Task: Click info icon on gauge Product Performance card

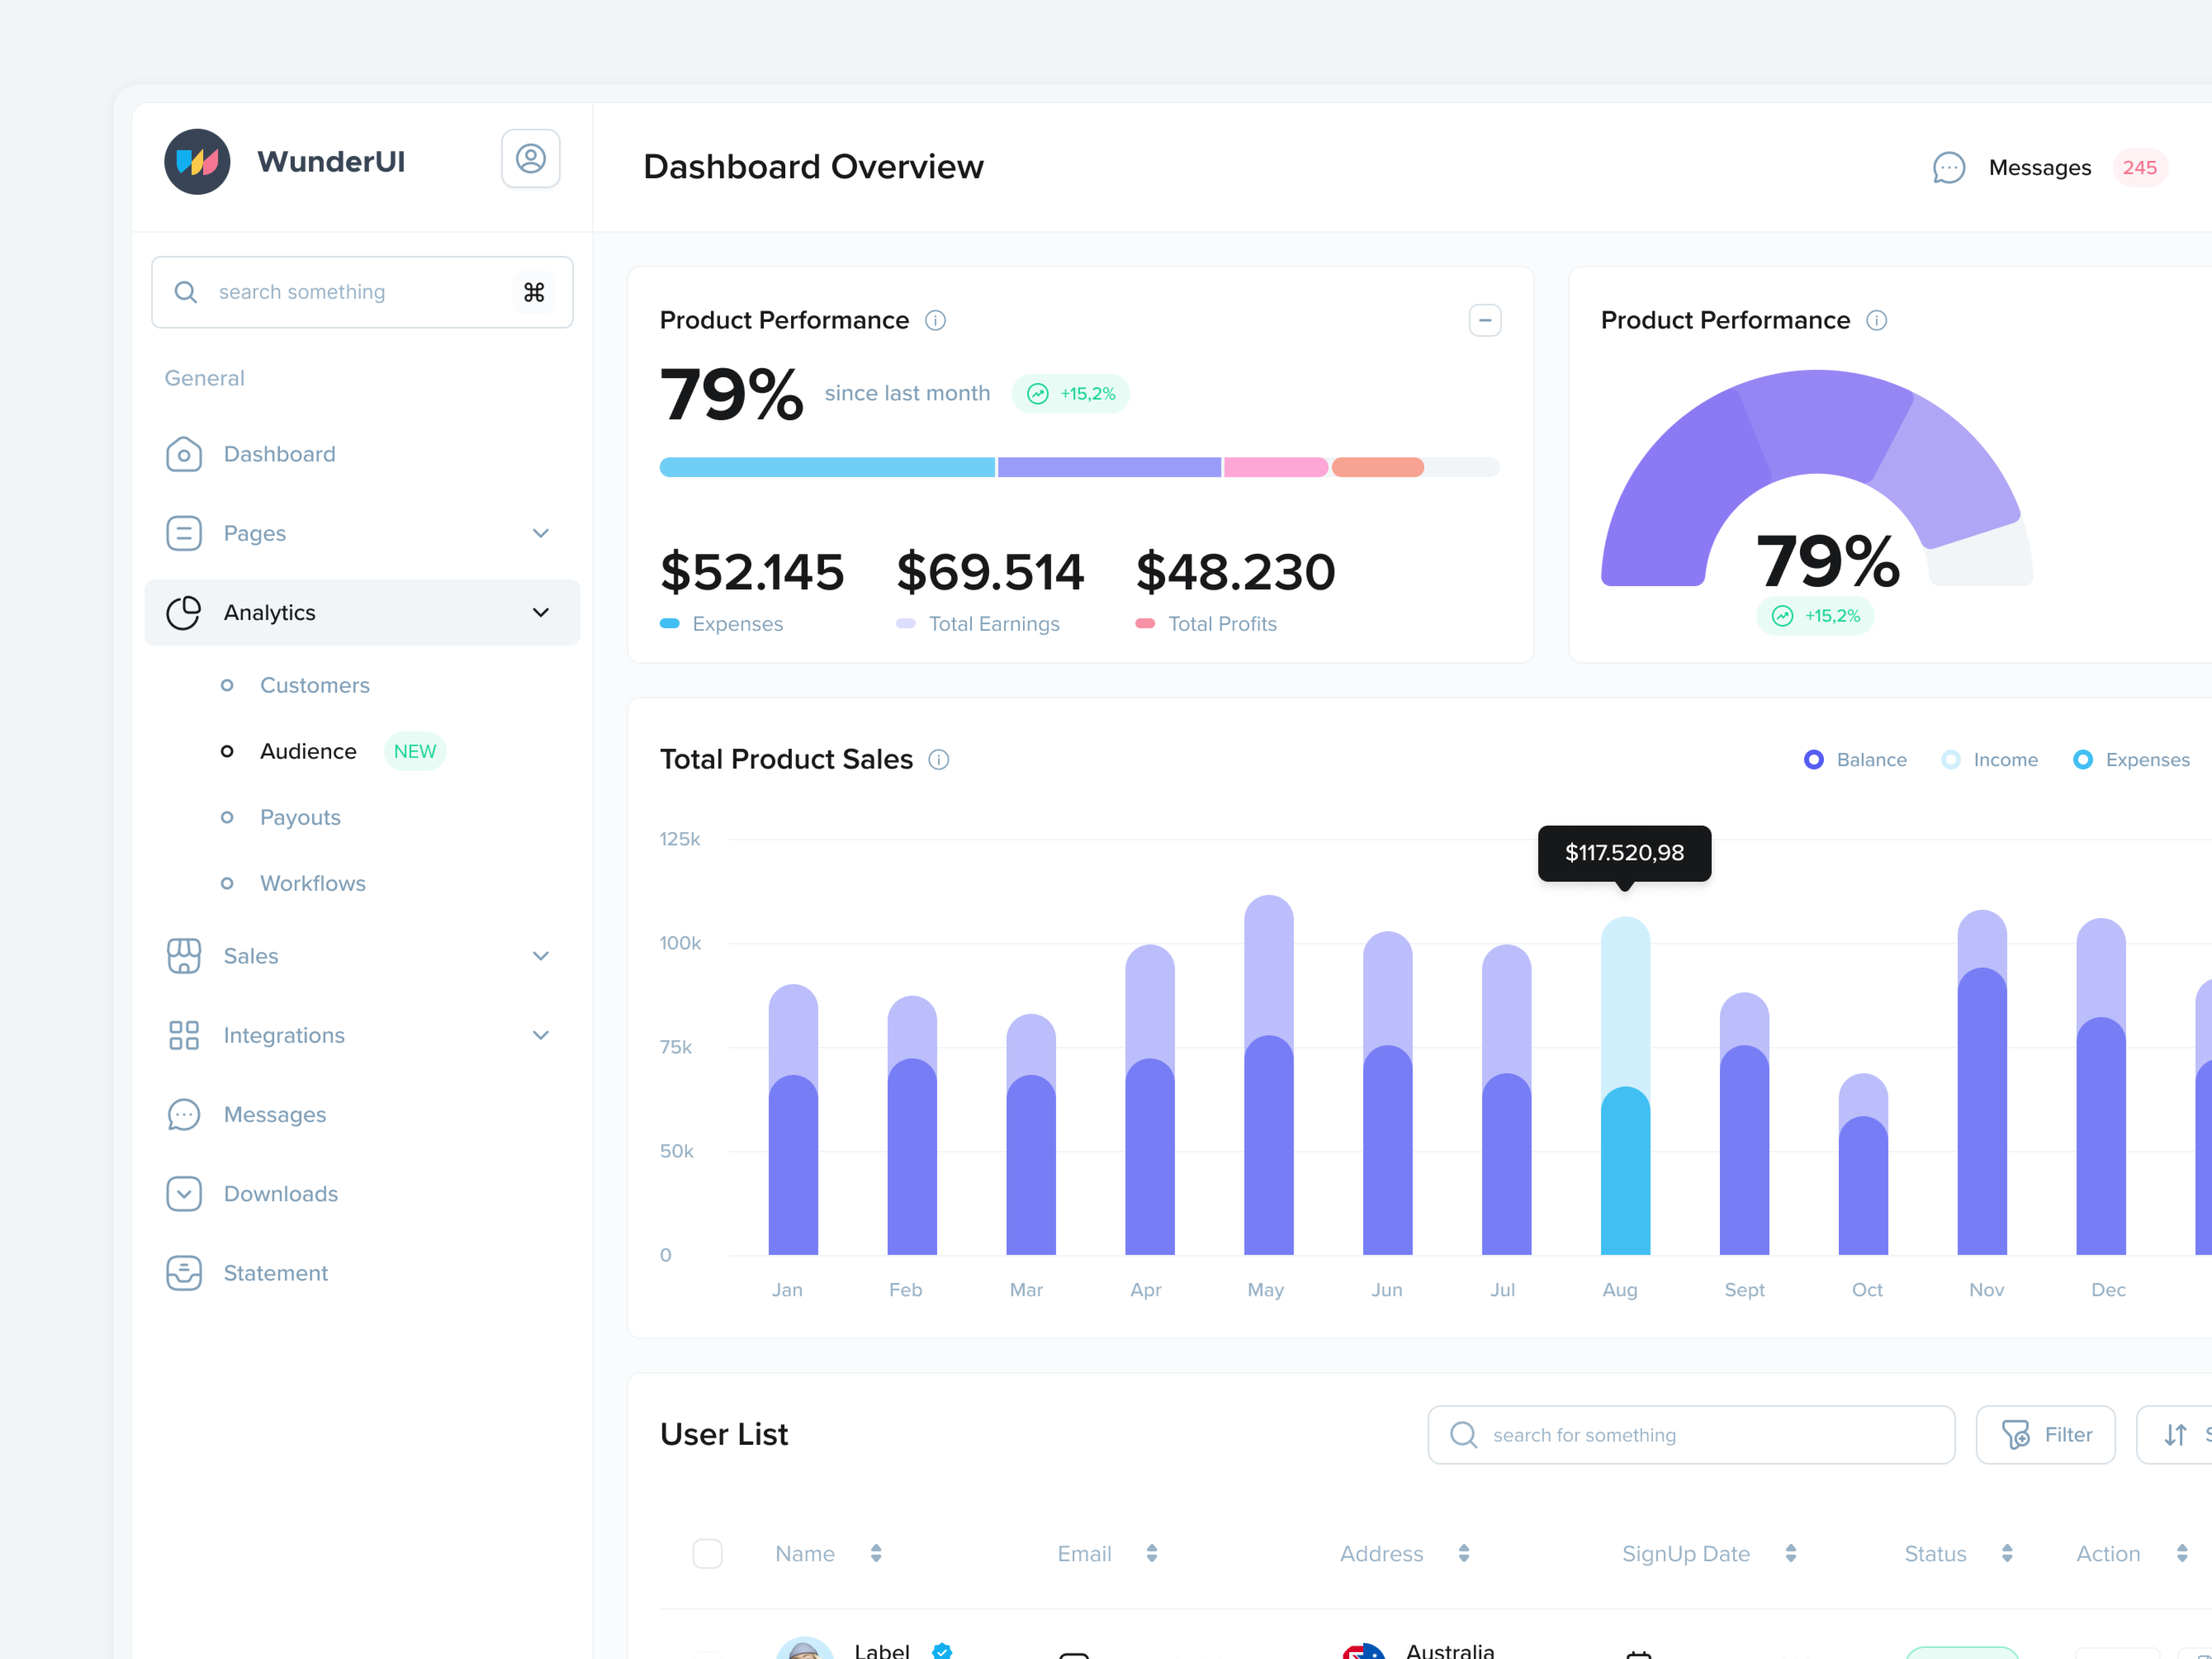Action: (x=1877, y=320)
